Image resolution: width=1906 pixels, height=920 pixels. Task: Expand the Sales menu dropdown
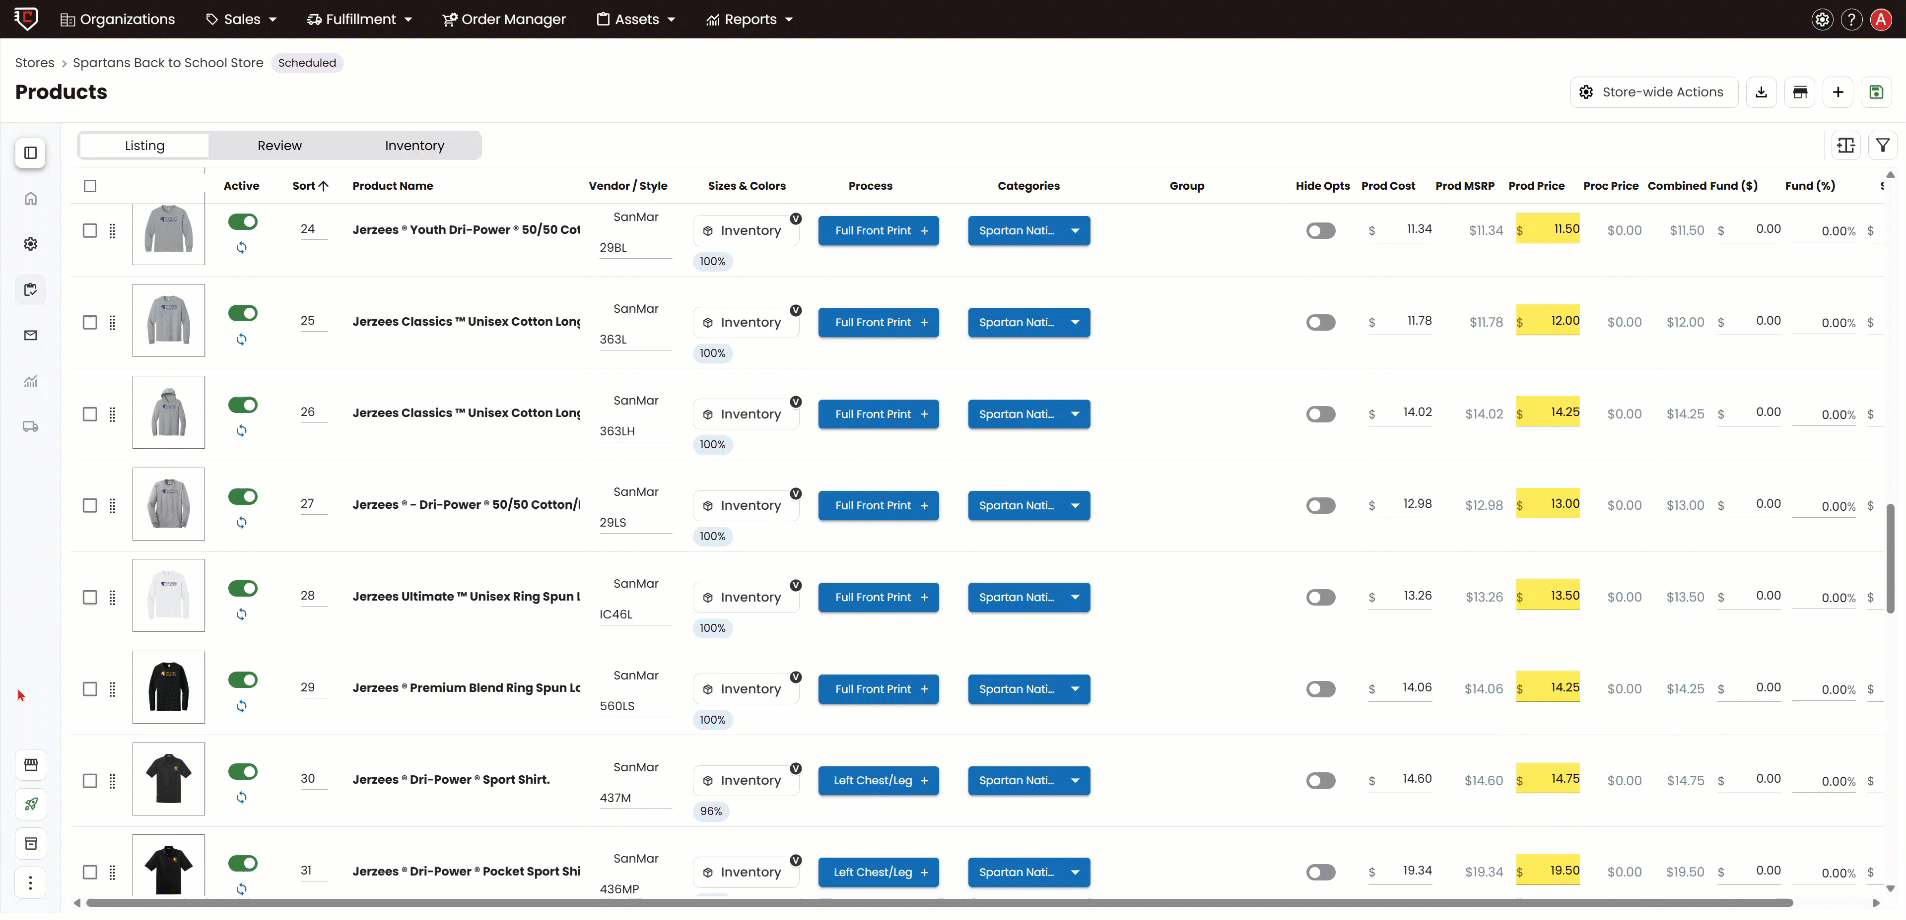click(241, 20)
